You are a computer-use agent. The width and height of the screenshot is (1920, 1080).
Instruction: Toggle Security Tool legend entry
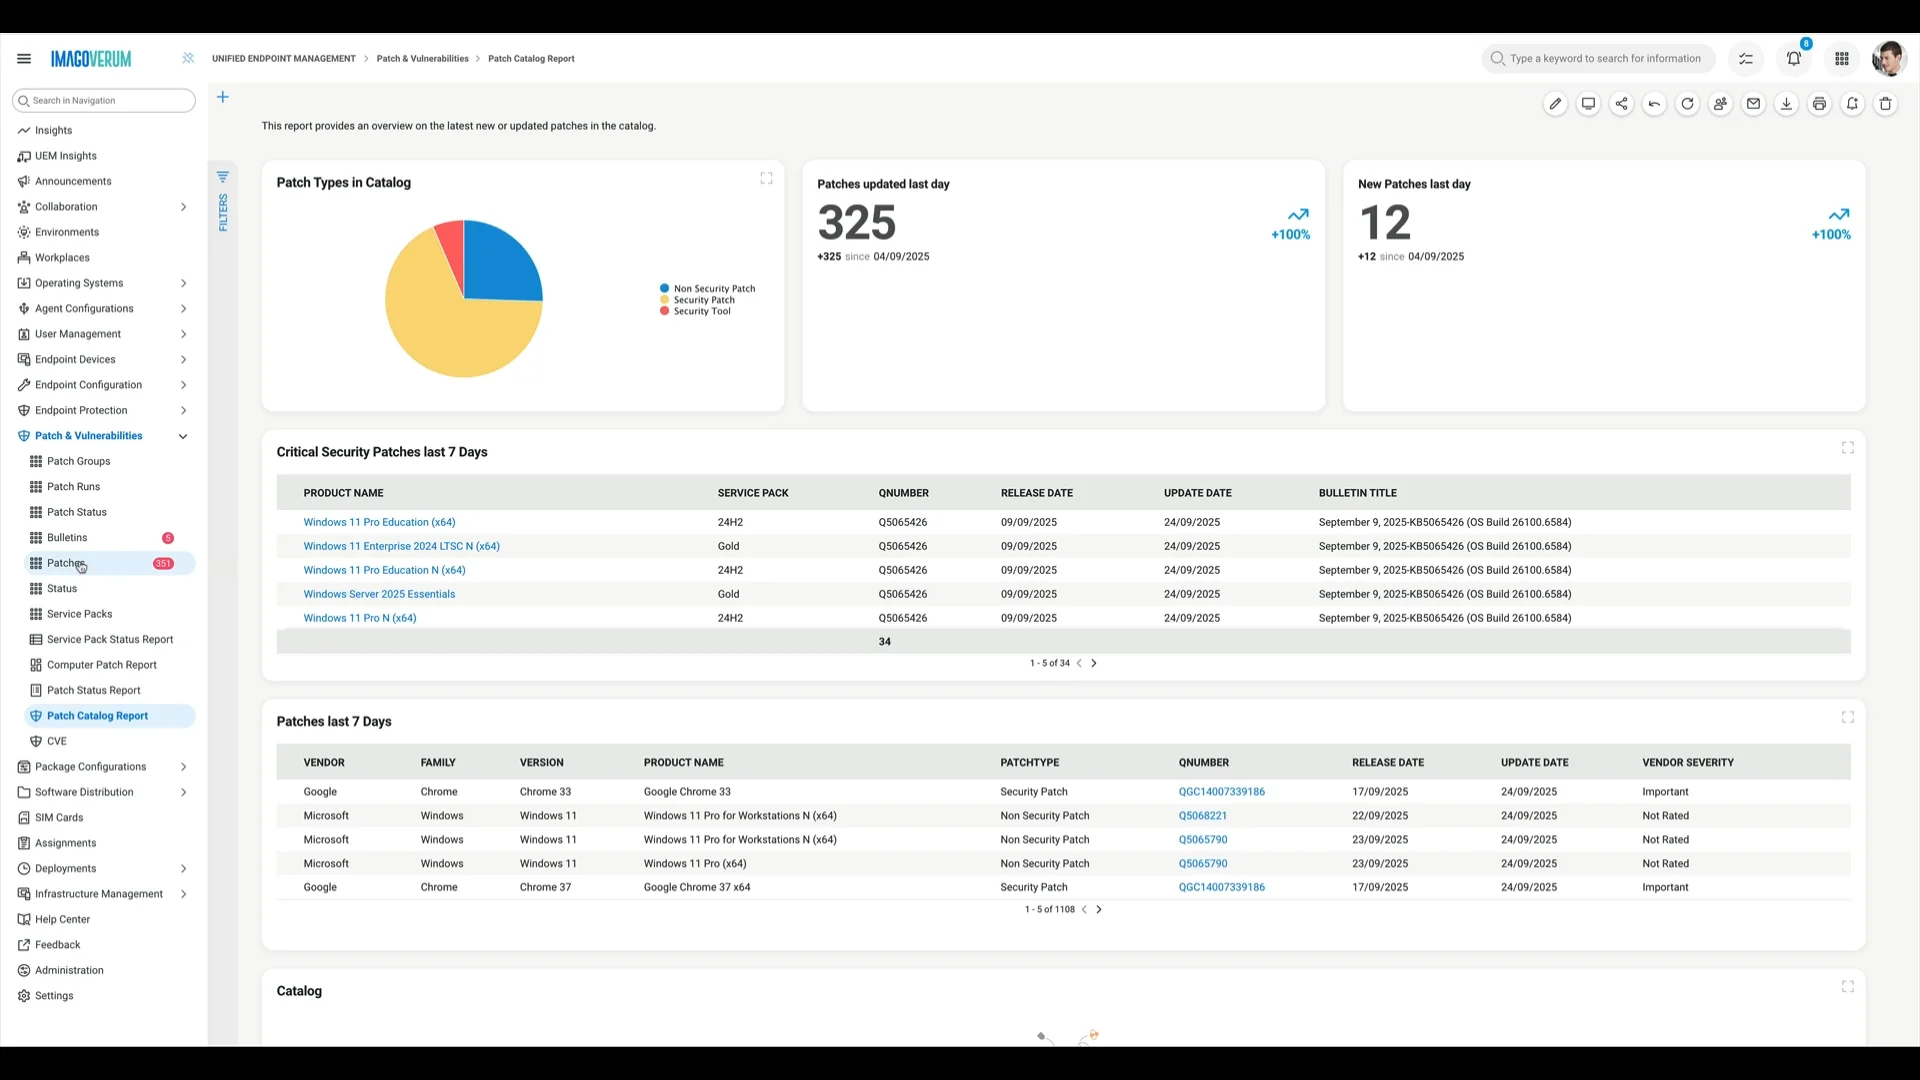point(695,311)
